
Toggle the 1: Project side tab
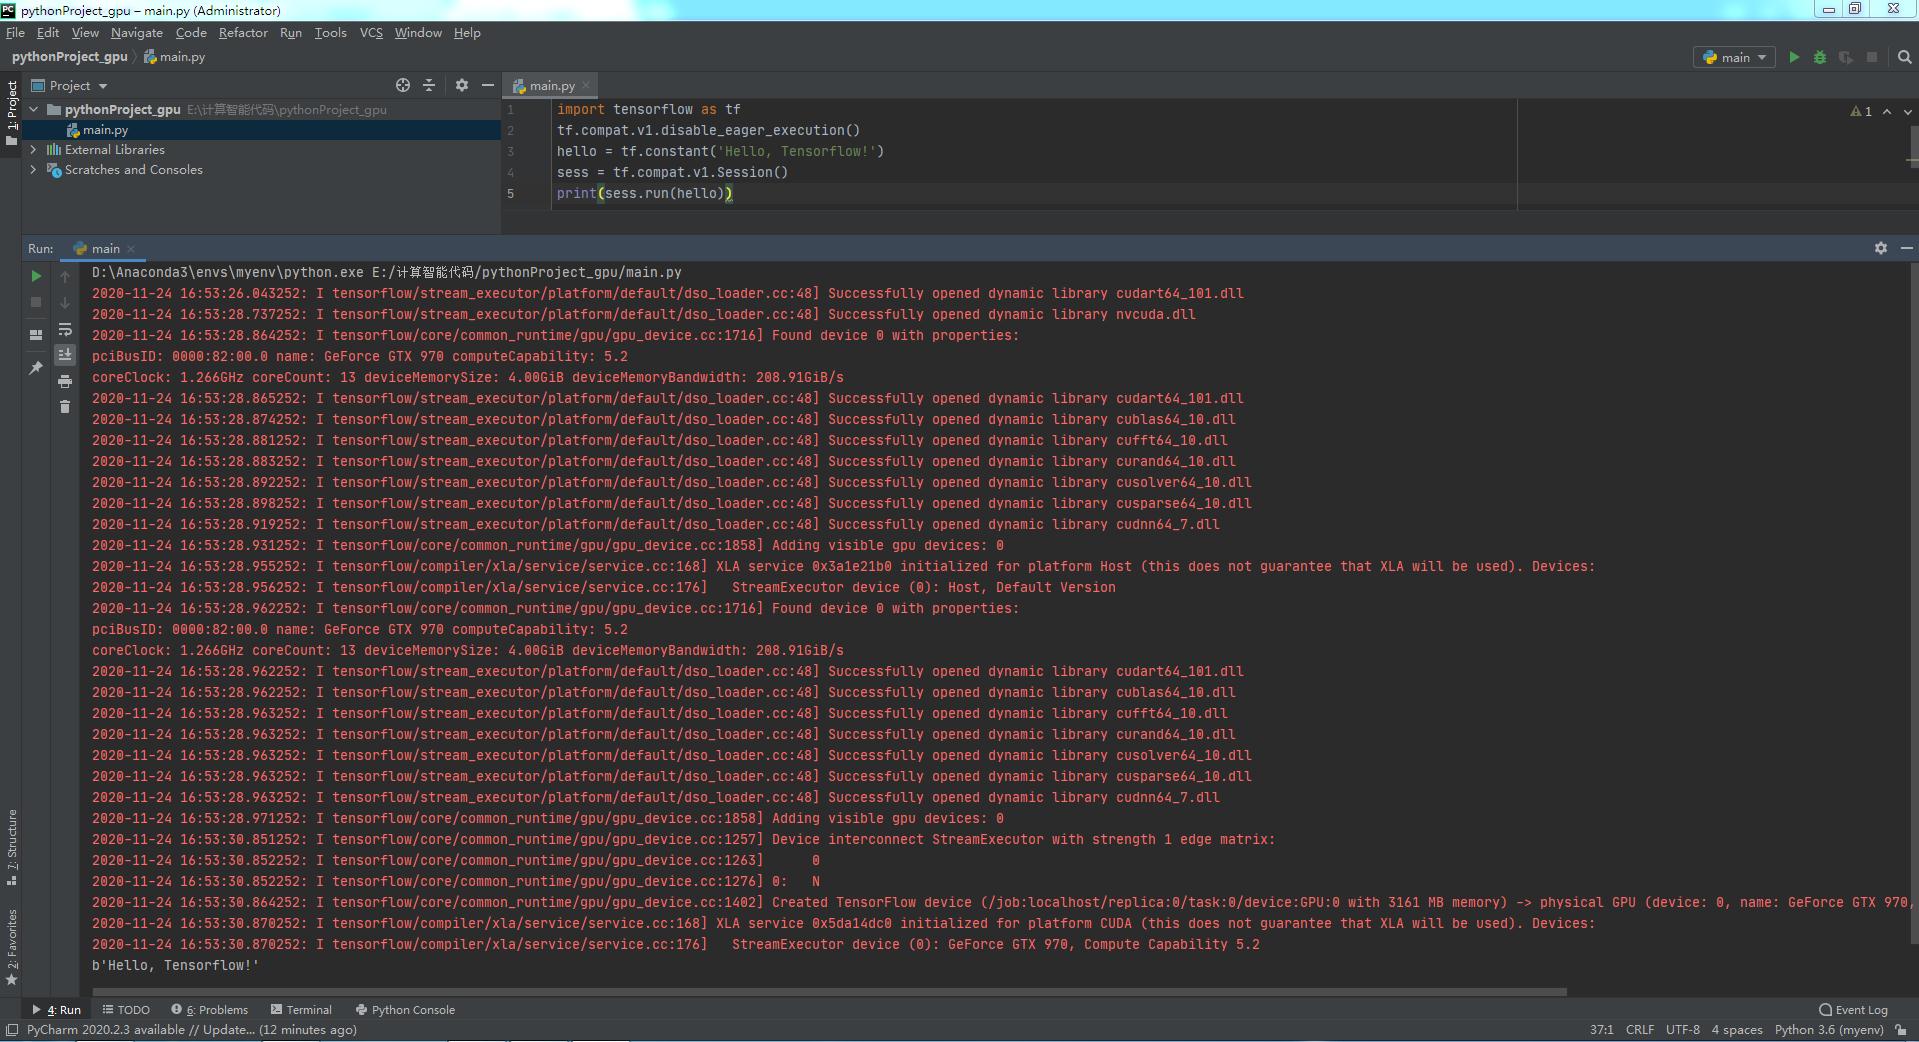click(x=11, y=113)
